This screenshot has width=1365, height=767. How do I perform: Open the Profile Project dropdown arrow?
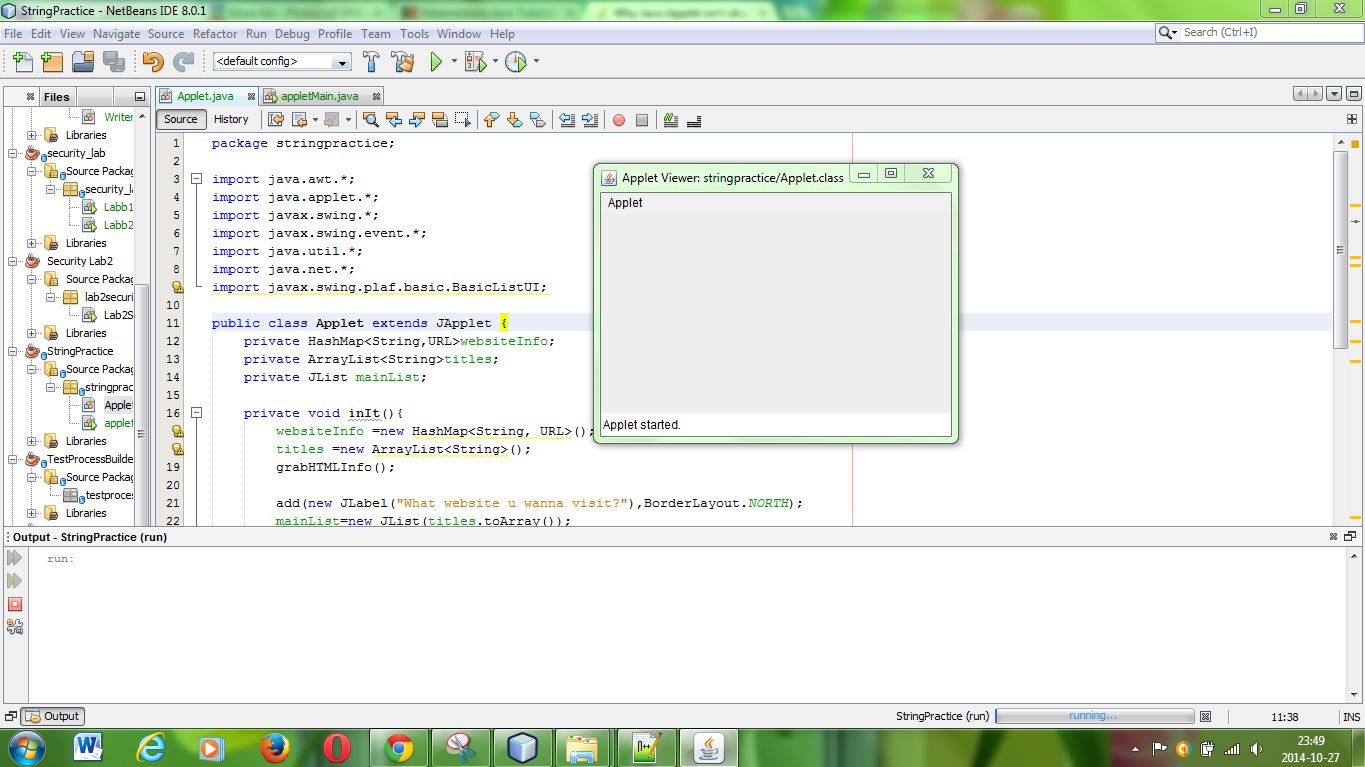coord(535,62)
